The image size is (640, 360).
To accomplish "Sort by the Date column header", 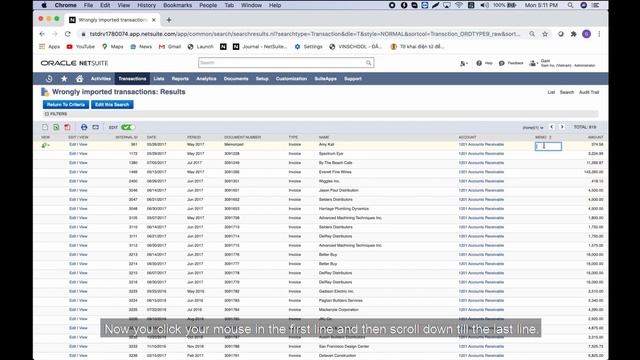I will tap(151, 137).
